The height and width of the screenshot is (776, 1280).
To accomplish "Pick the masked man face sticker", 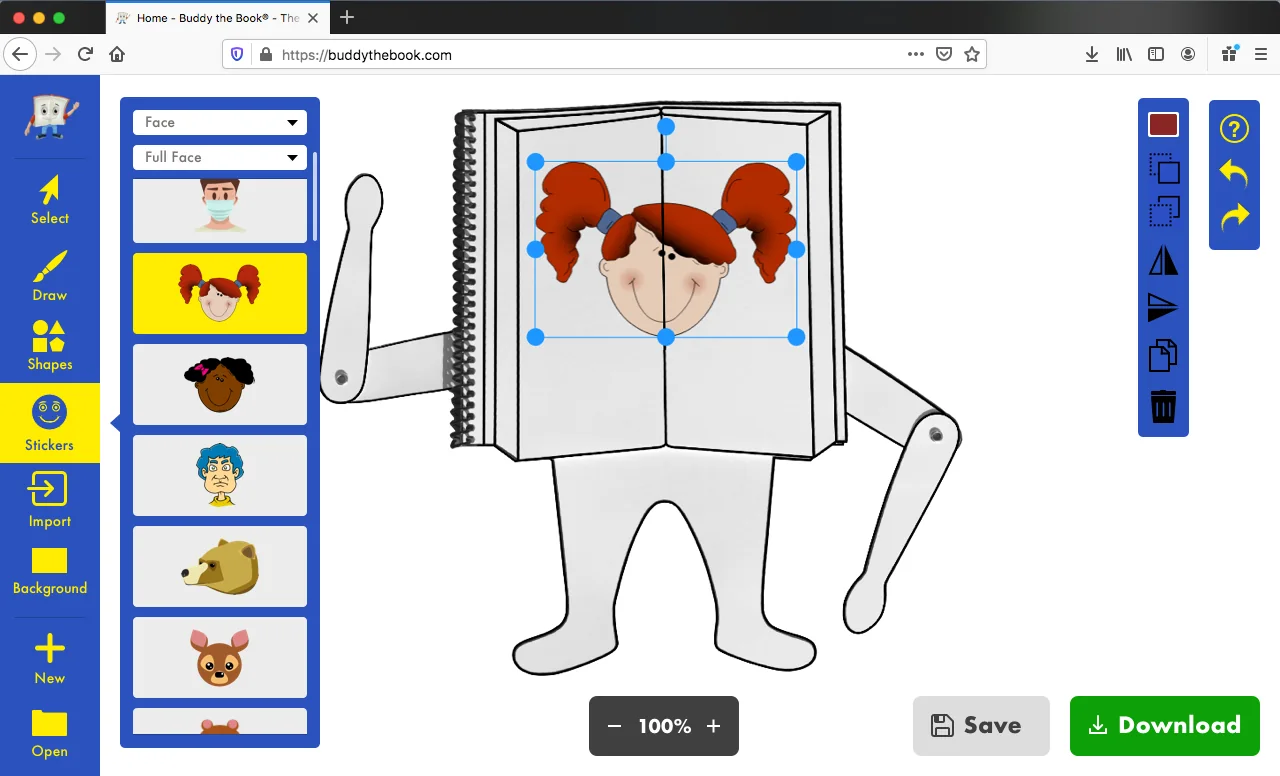I will click(x=220, y=210).
